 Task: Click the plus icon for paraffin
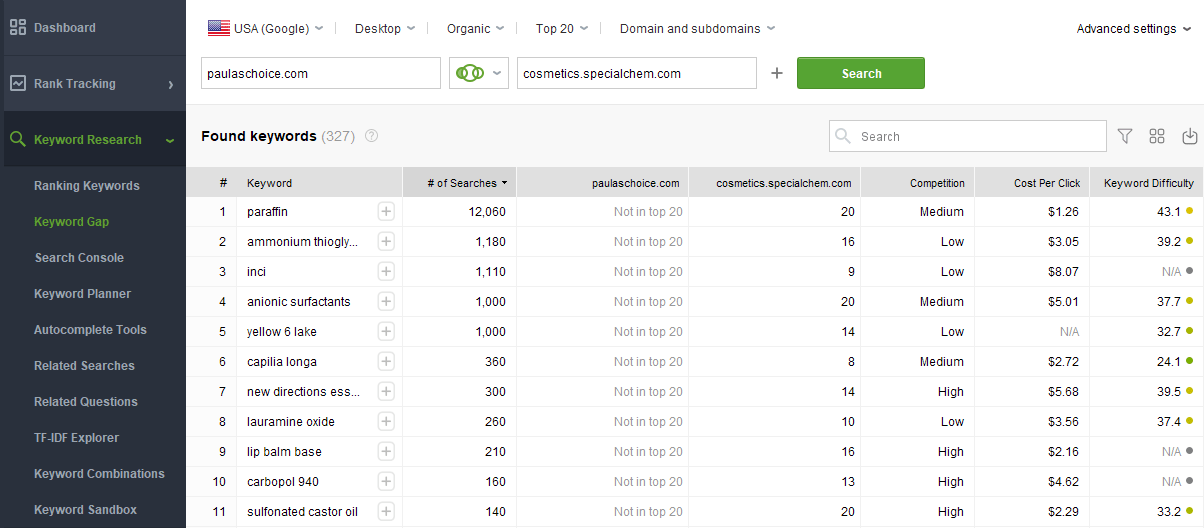(386, 211)
